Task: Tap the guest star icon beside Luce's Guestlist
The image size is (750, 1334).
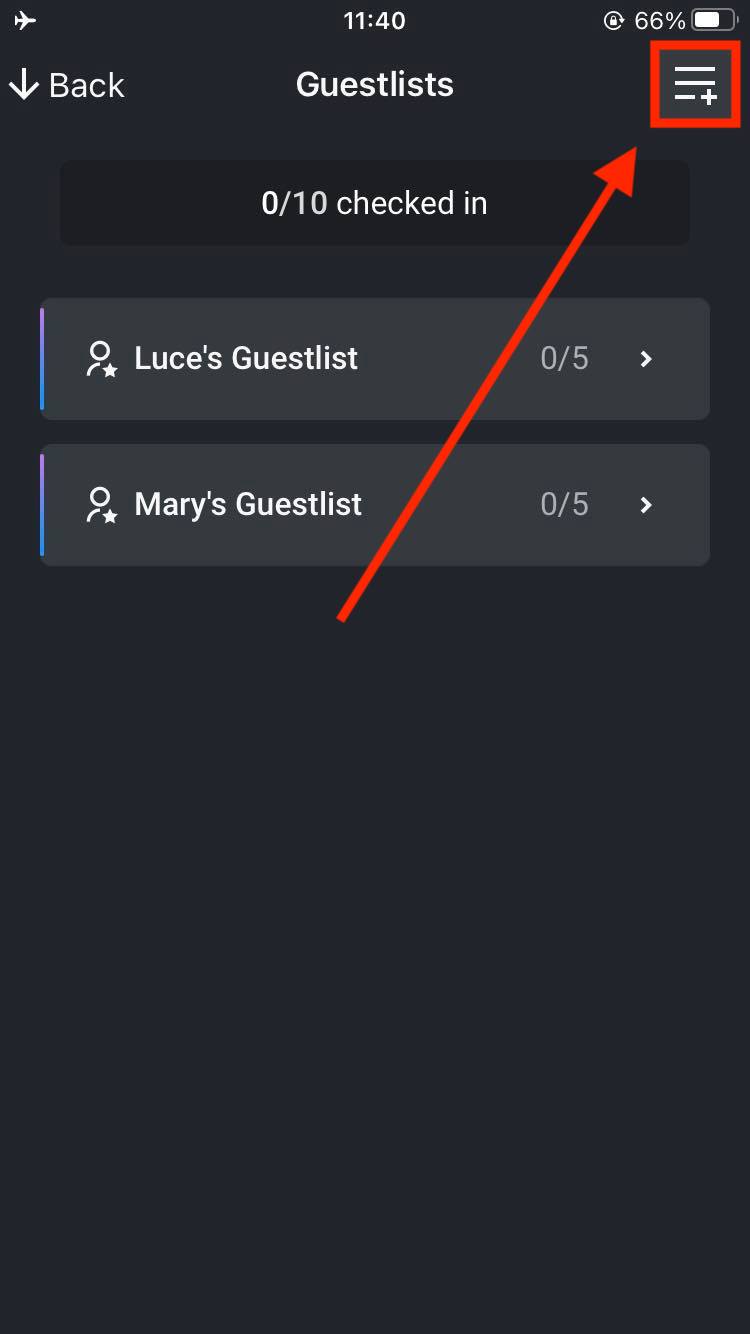Action: pyautogui.click(x=102, y=359)
